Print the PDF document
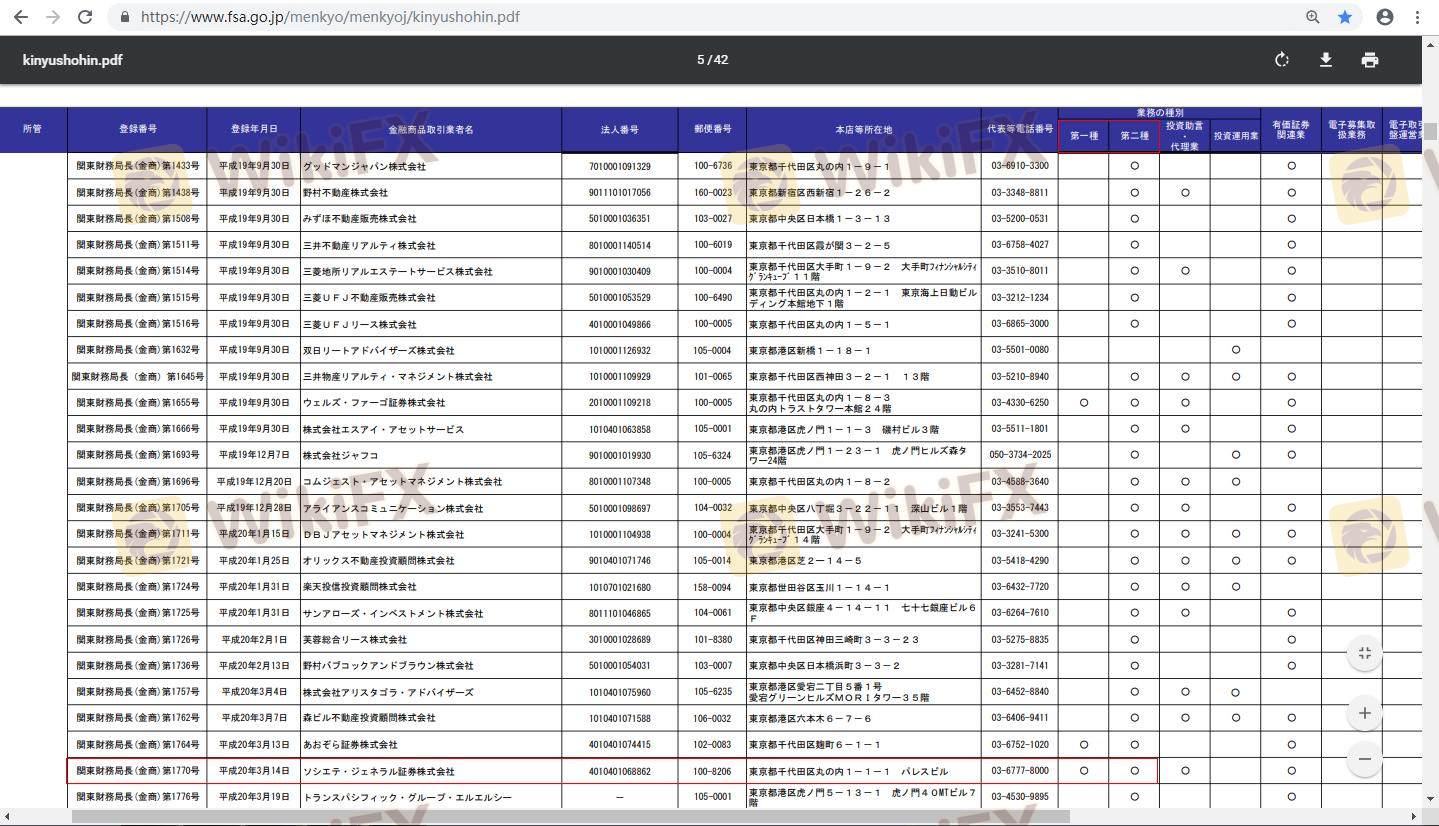The width and height of the screenshot is (1439, 826). 1370,60
